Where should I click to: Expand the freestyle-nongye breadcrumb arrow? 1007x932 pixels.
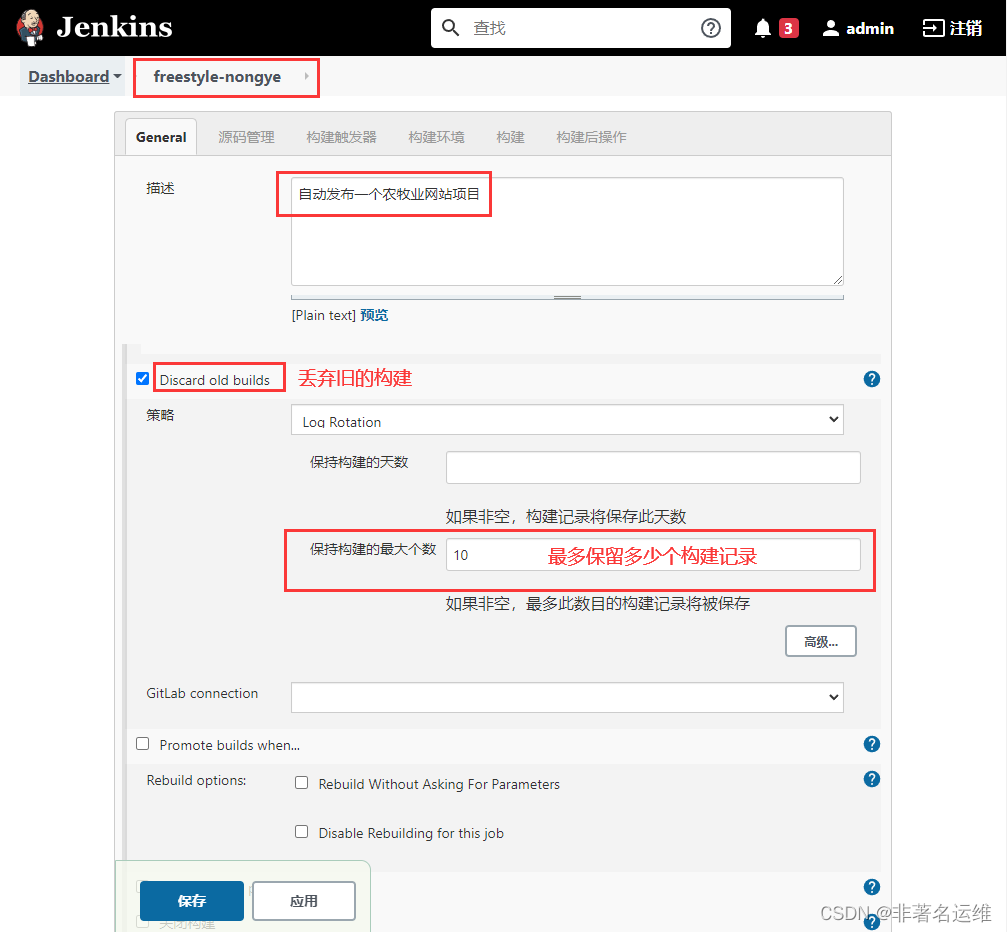coord(306,76)
